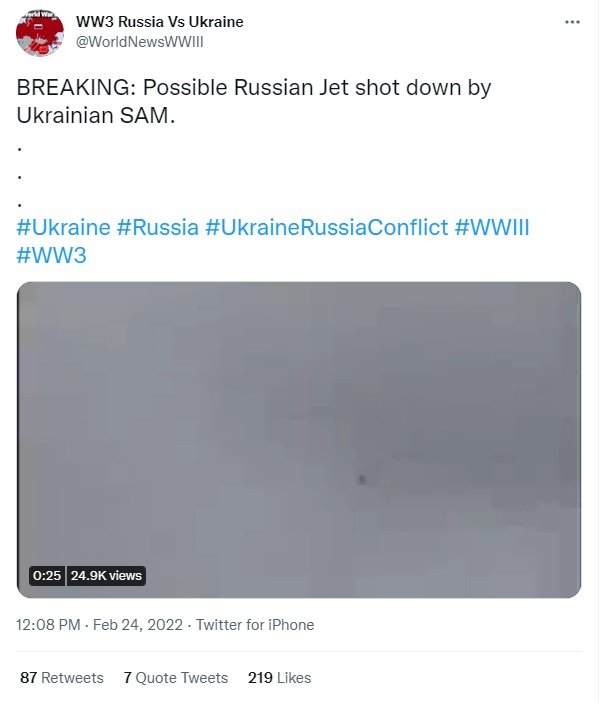Show the 7 Quote Tweets
The image size is (607, 703).
175,678
